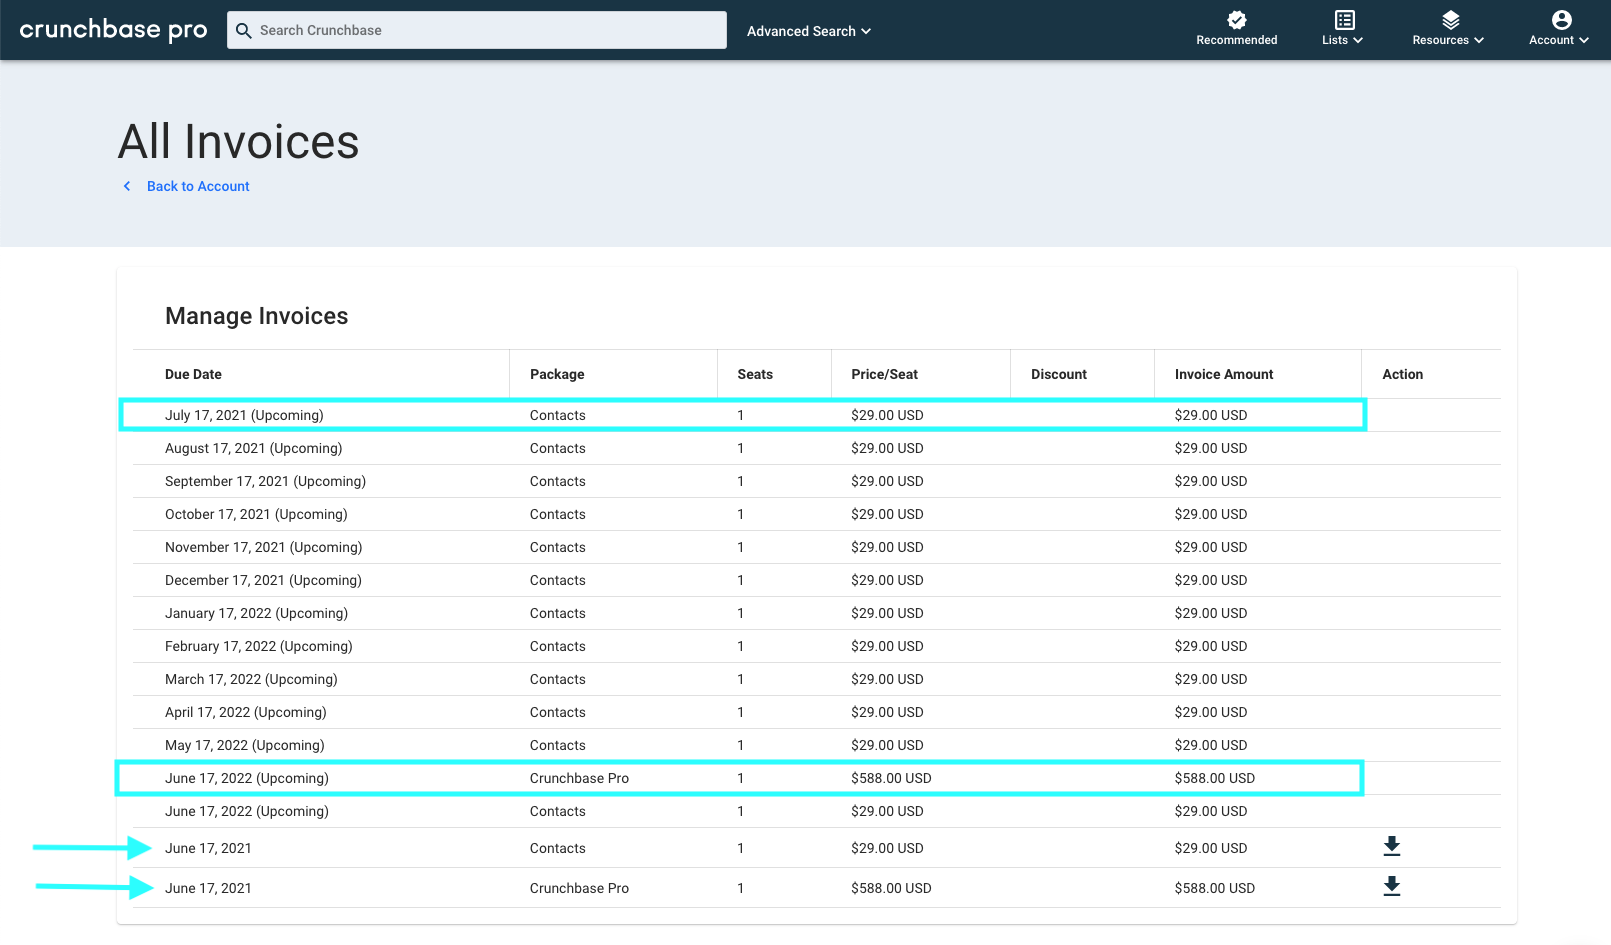Select the October 17, 2021 (Upcoming) date
Image resolution: width=1611 pixels, height=945 pixels.
256,514
